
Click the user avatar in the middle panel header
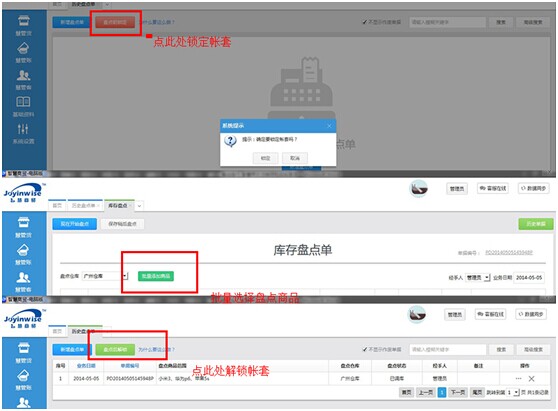coord(419,189)
